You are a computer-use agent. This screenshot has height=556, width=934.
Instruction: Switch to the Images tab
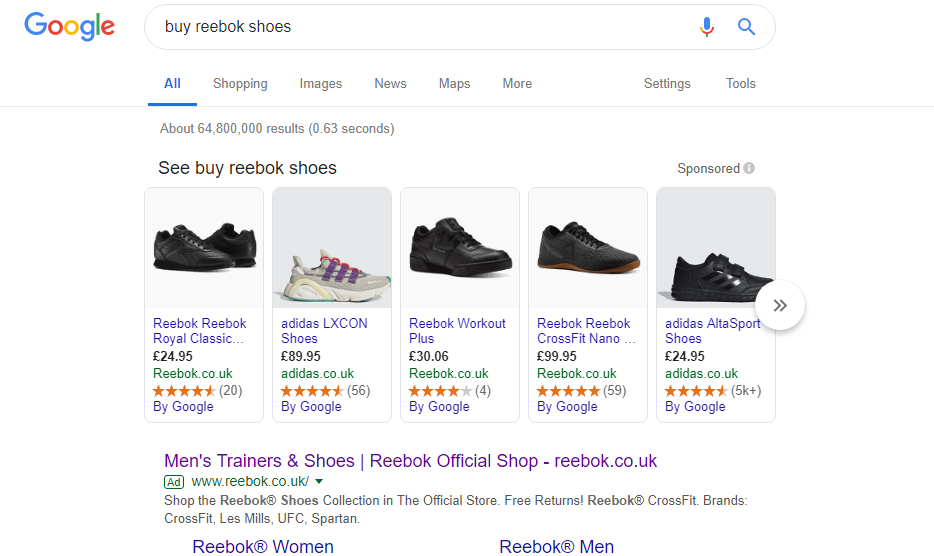(320, 83)
